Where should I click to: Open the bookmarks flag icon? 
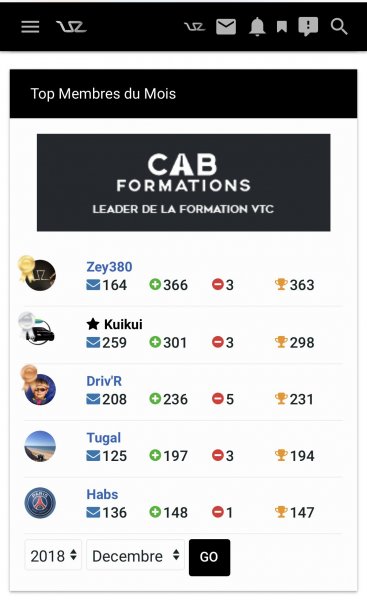tap(282, 27)
